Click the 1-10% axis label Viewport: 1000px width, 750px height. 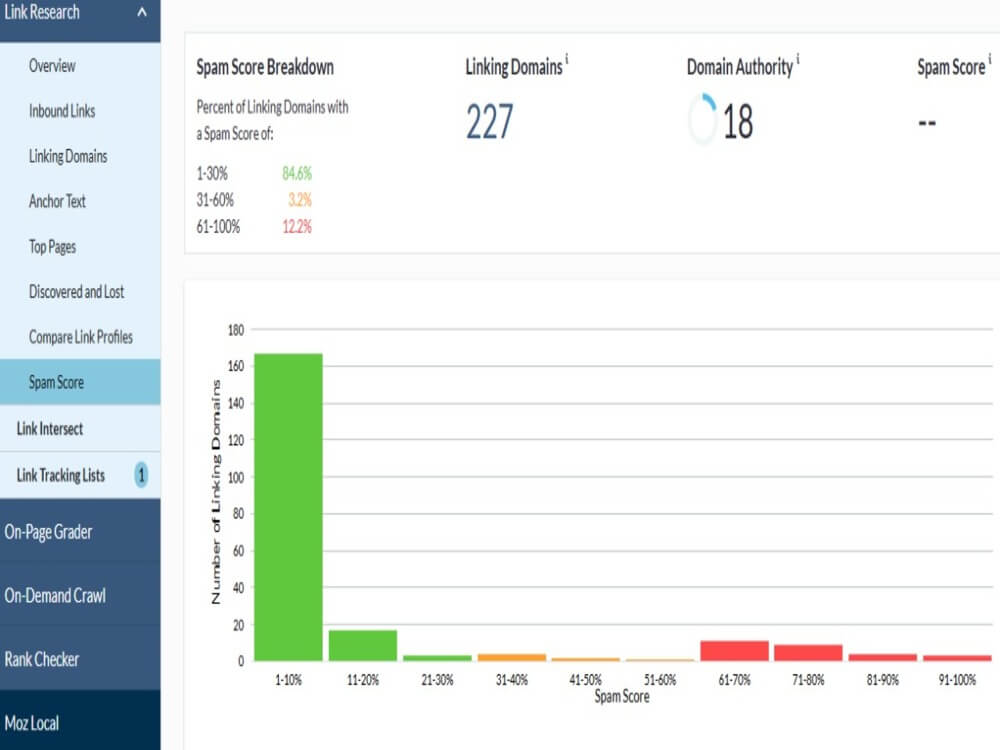[x=288, y=680]
